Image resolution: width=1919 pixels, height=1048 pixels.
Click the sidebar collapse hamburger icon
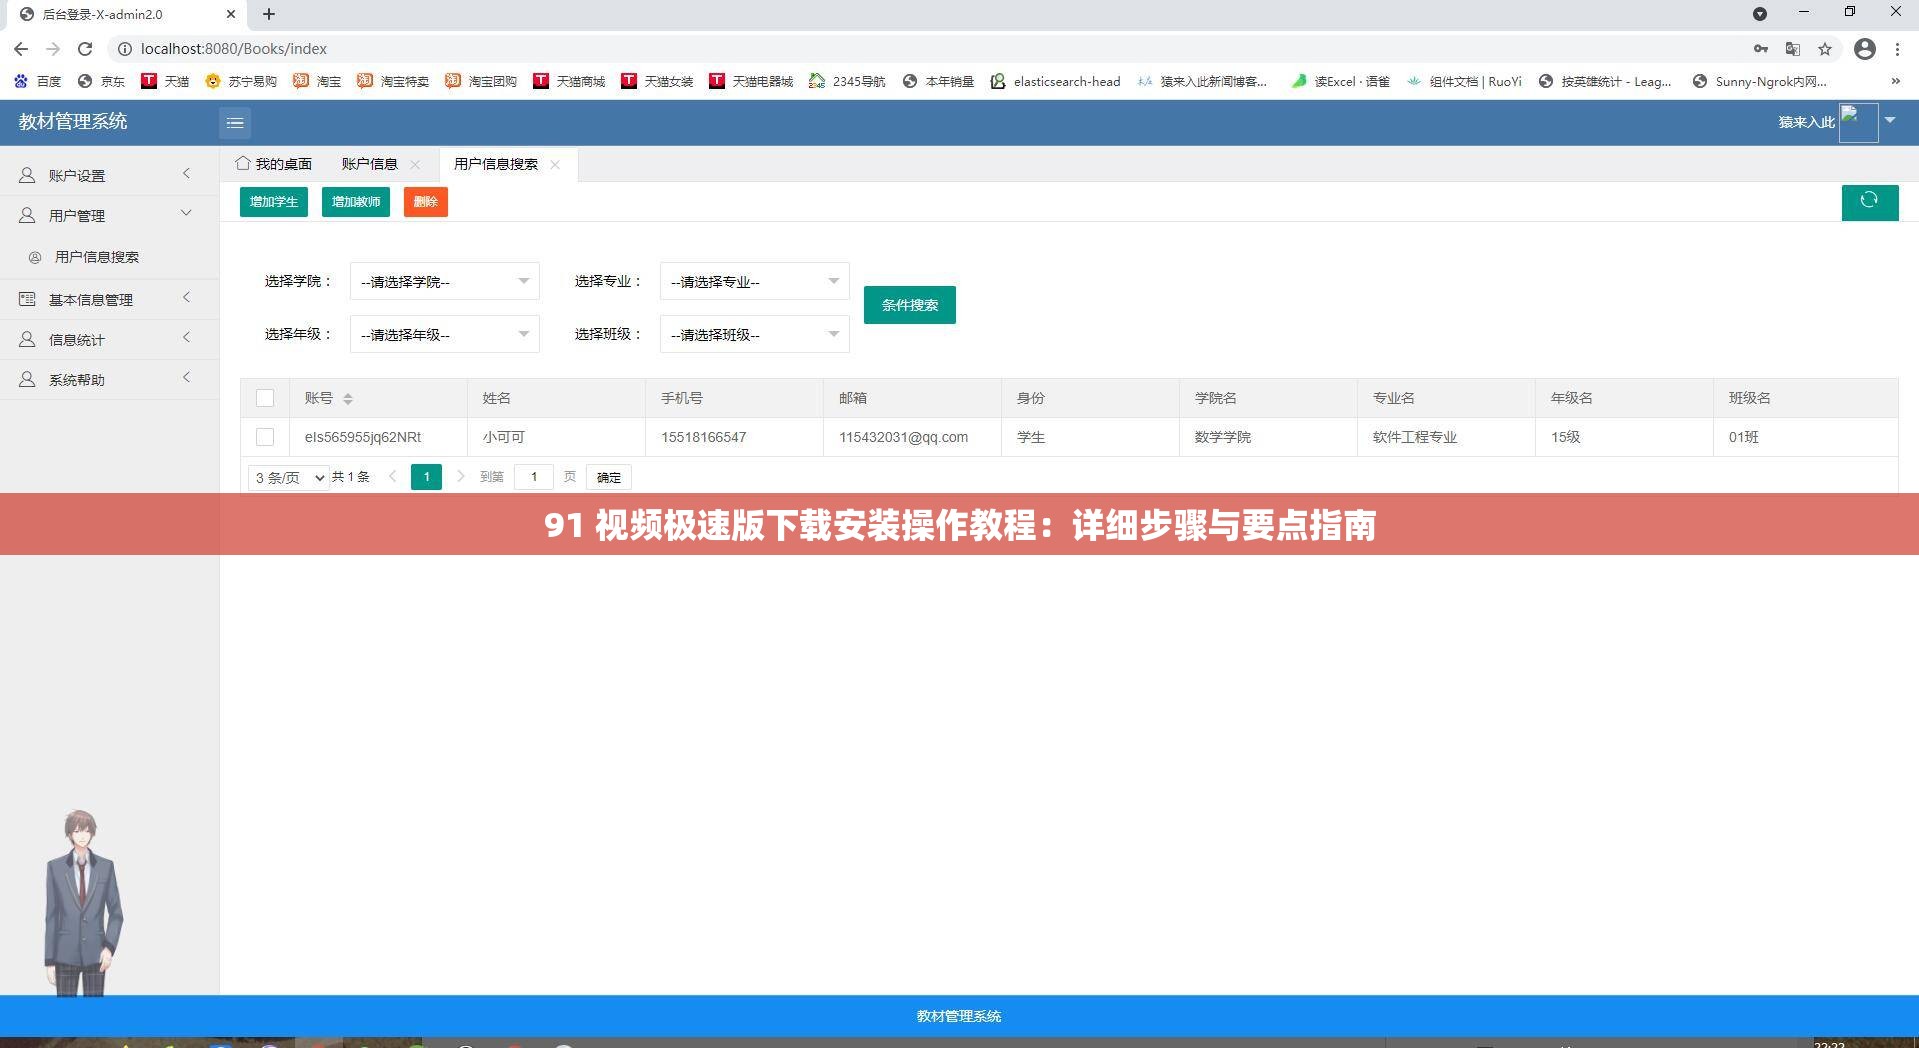click(235, 122)
